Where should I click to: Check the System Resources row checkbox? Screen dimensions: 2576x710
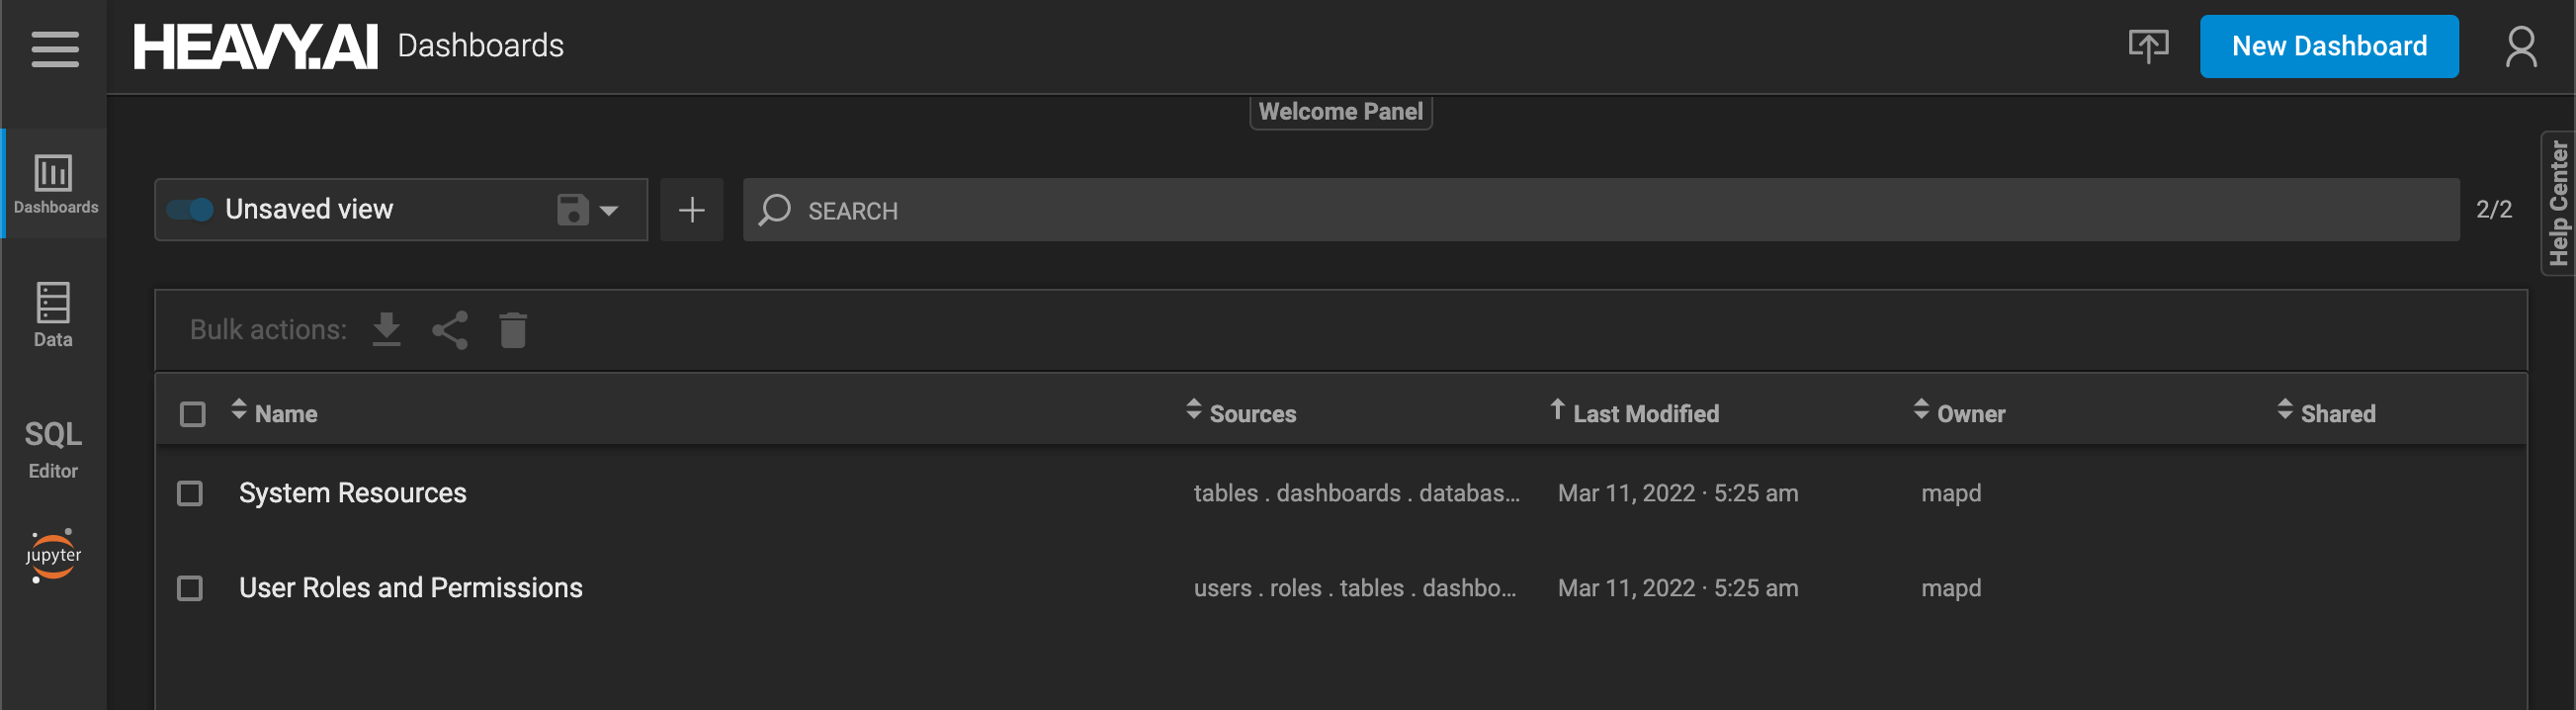pos(190,493)
